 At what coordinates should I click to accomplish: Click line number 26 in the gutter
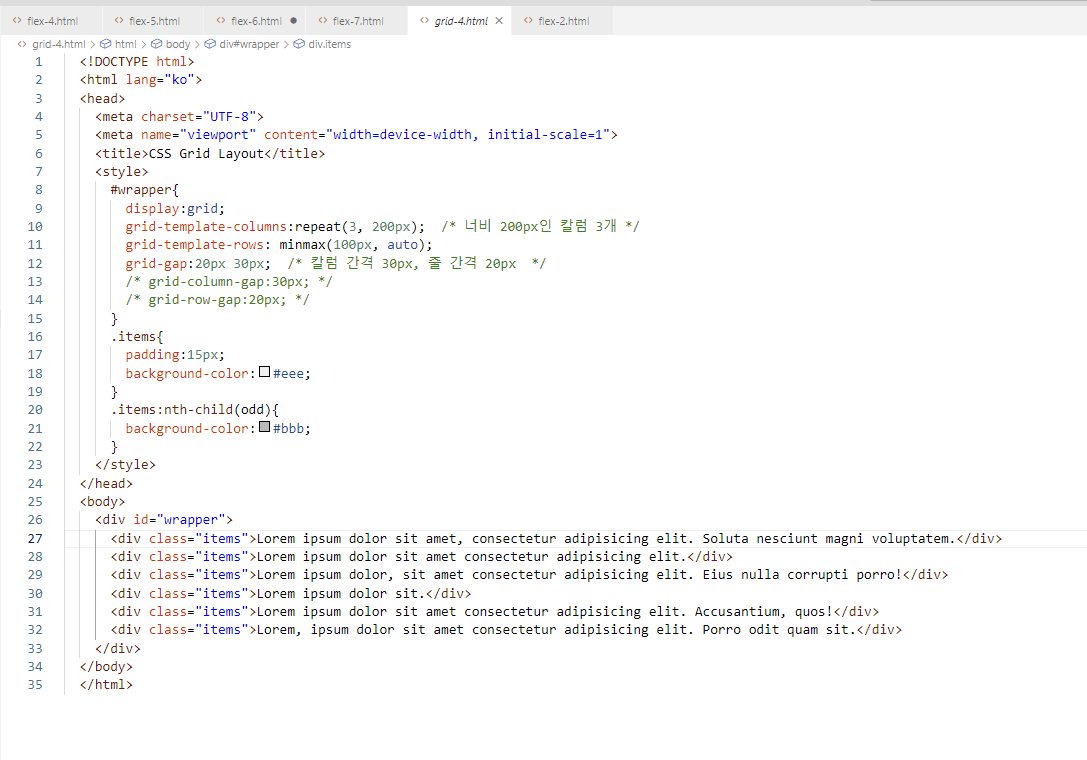[36, 520]
